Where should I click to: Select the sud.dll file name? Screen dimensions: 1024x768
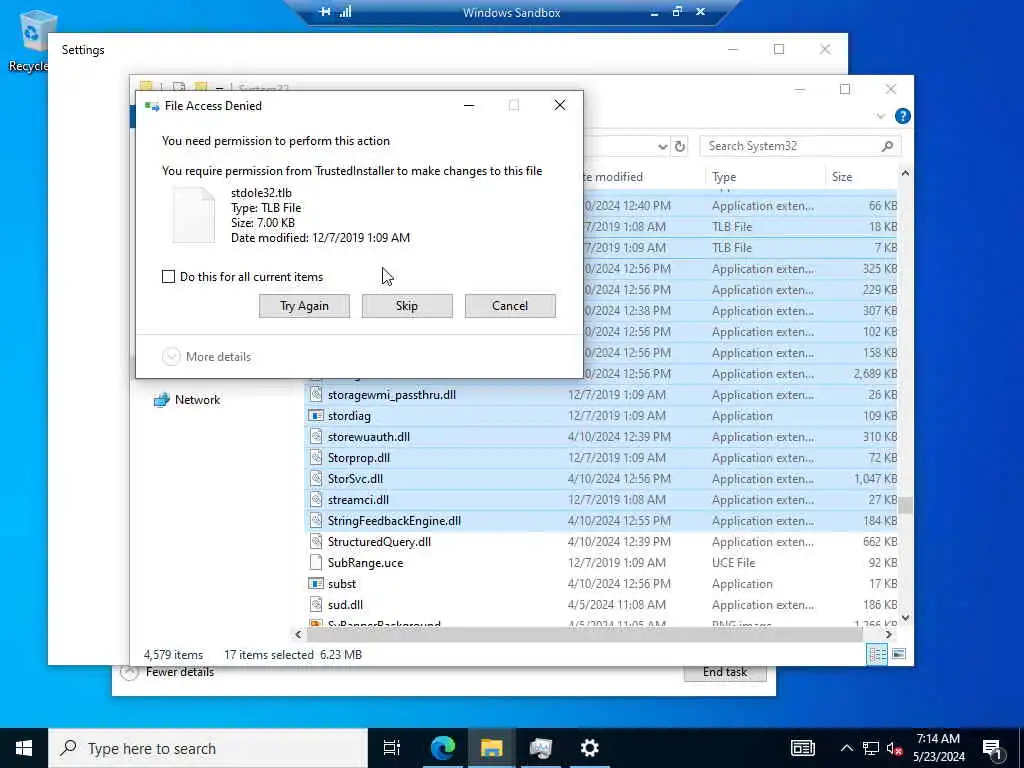(345, 605)
